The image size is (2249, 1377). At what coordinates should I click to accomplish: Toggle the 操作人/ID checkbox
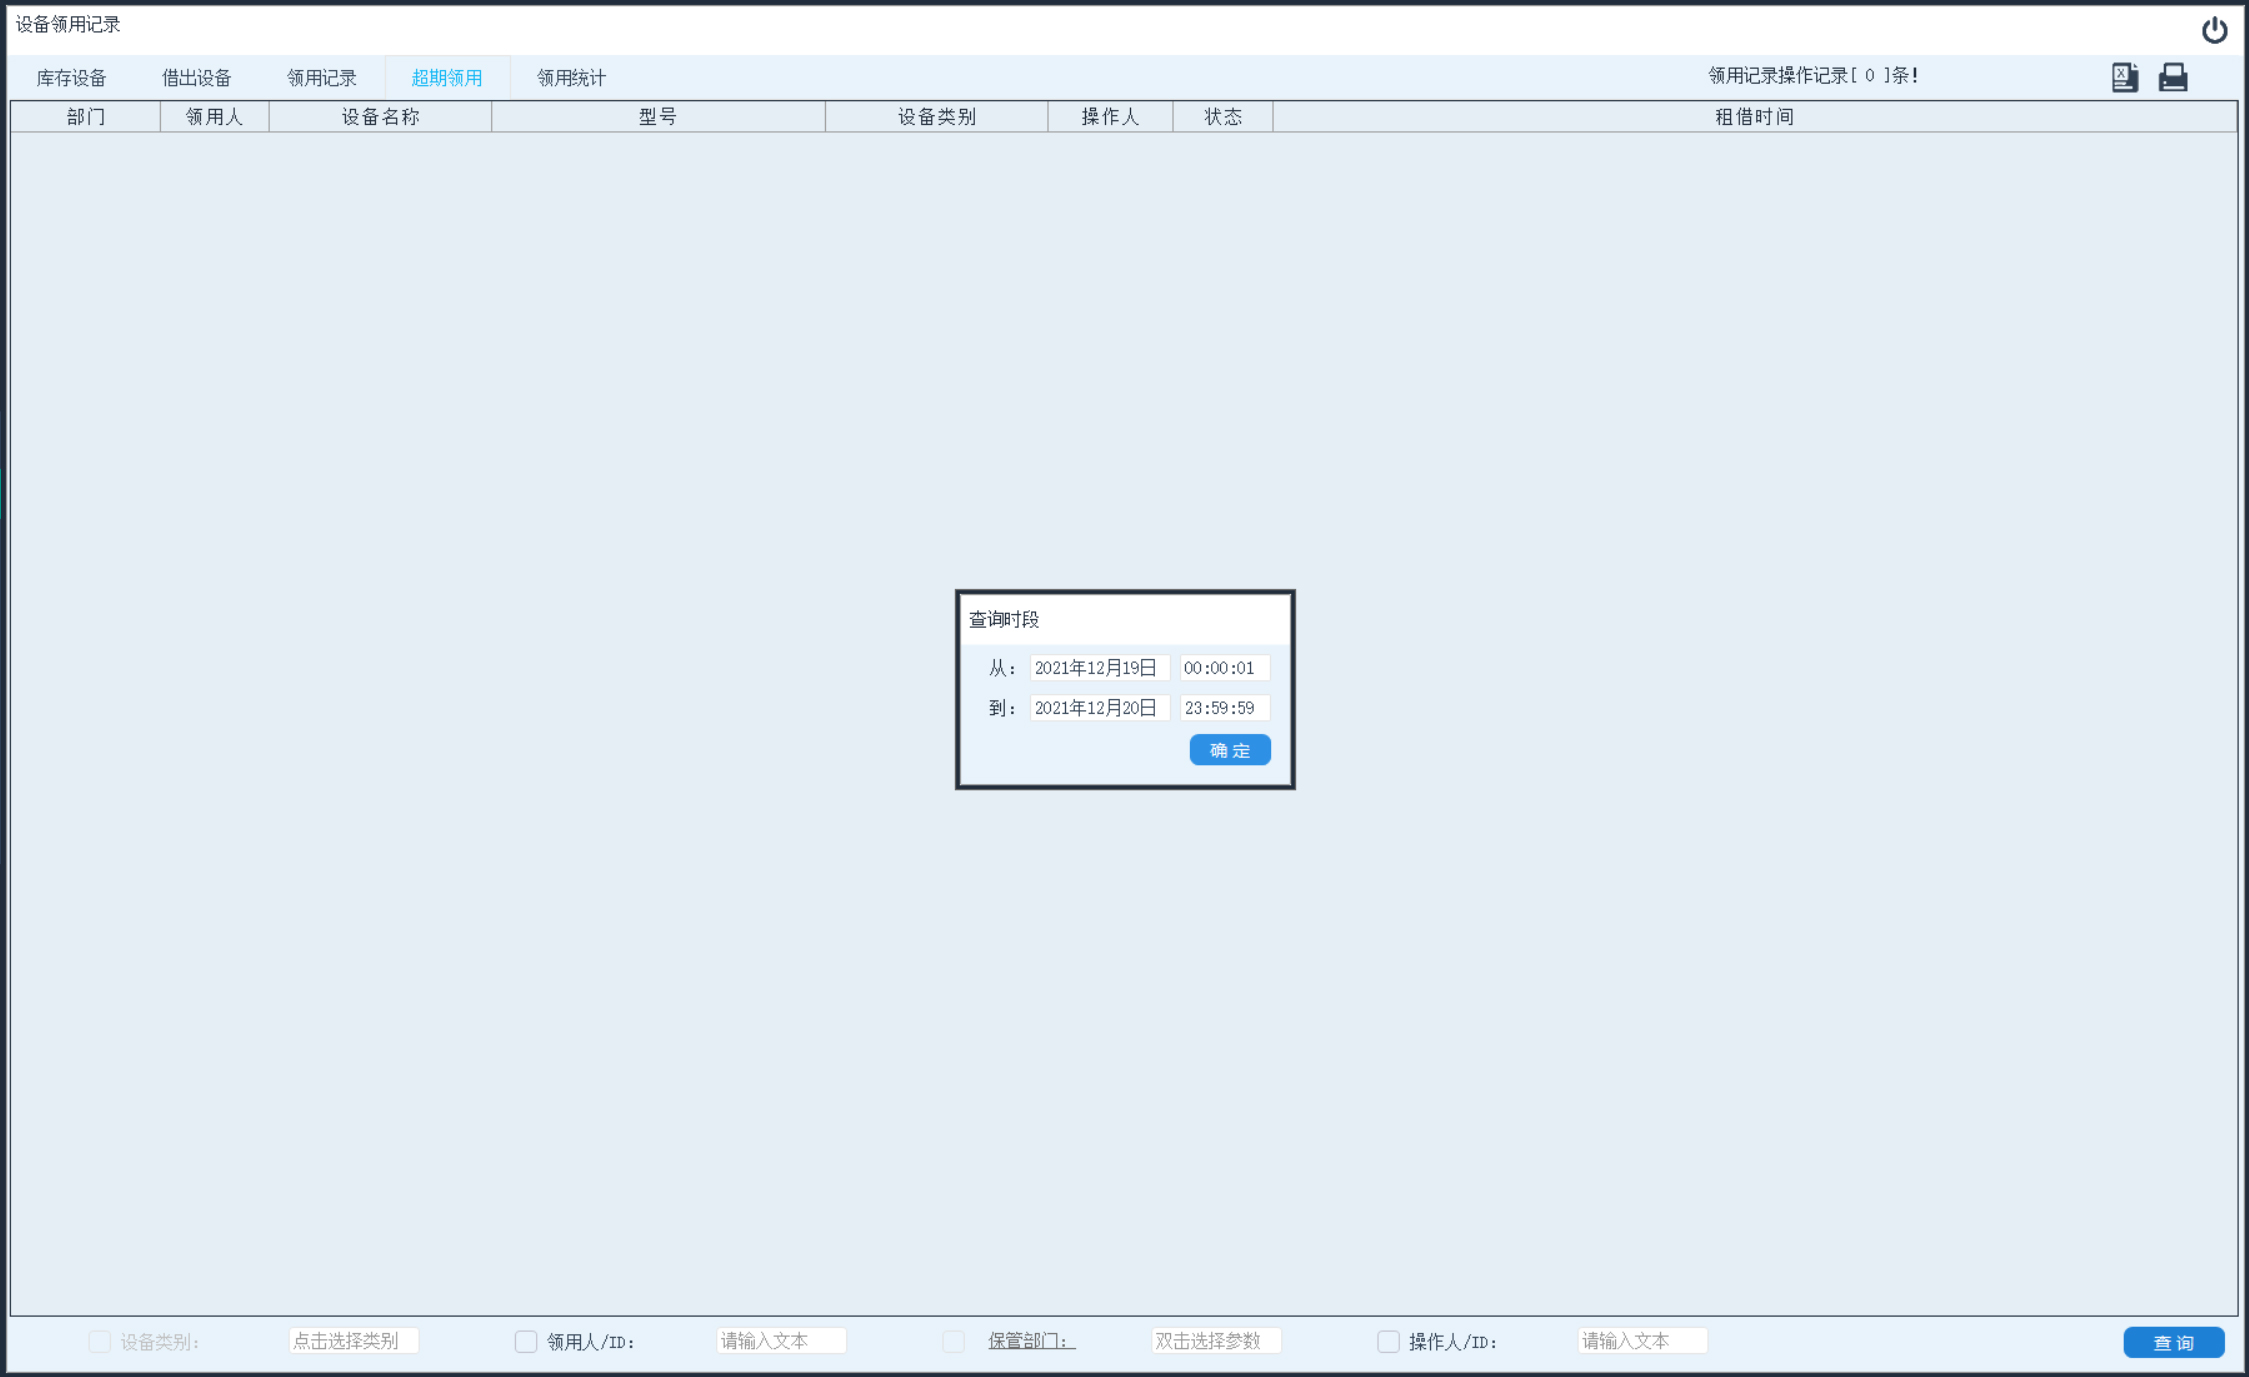[x=1388, y=1341]
